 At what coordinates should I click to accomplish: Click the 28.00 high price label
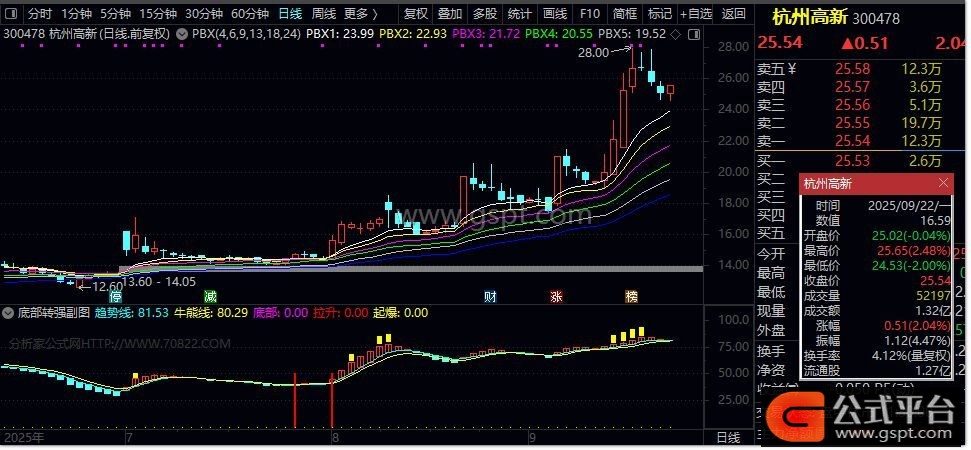[593, 53]
